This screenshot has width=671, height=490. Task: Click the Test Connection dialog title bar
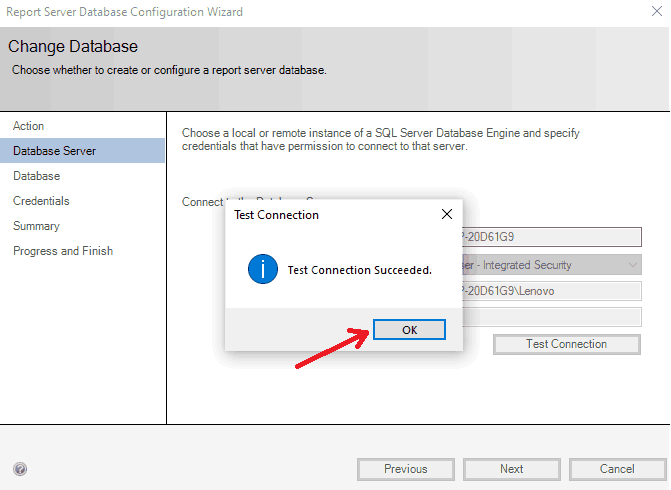pyautogui.click(x=320, y=214)
